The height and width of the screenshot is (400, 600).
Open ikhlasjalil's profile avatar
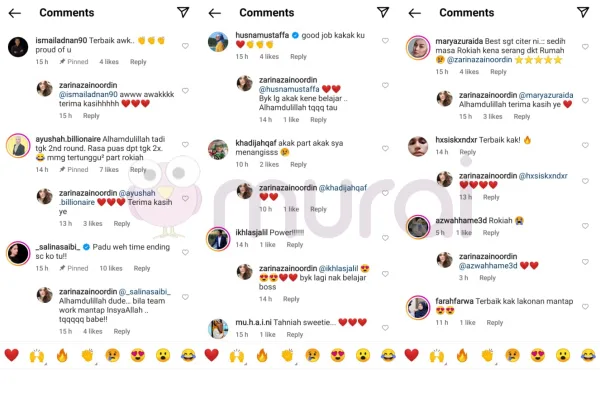[218, 238]
